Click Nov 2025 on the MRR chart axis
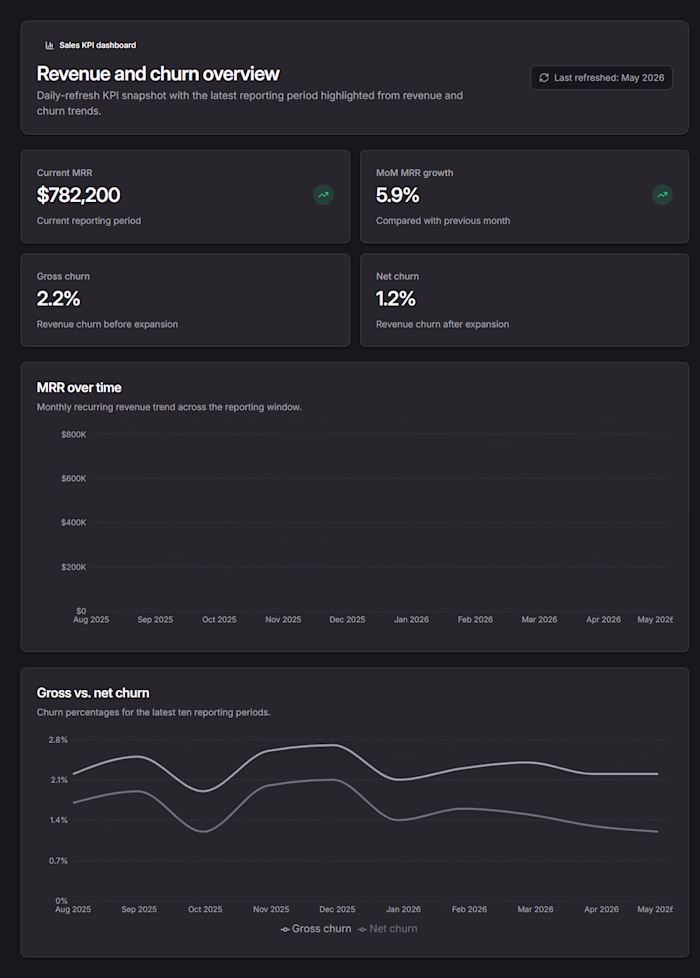The height and width of the screenshot is (978, 700). click(x=283, y=619)
